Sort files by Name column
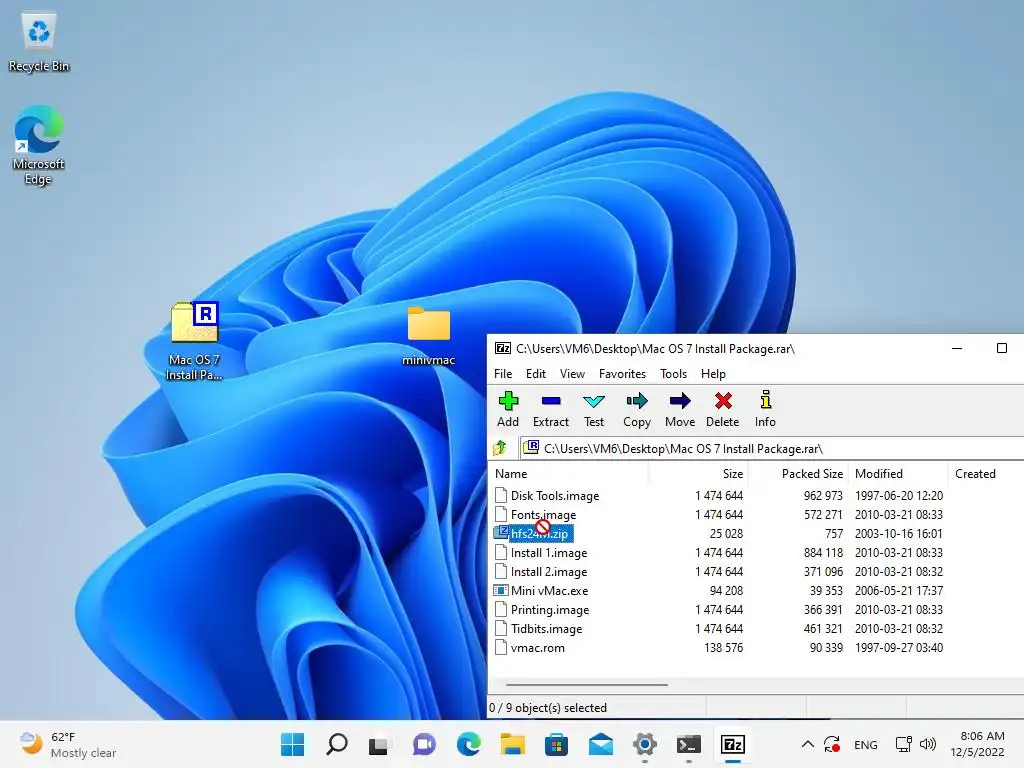Screen dimensions: 1024x768 (x=568, y=473)
